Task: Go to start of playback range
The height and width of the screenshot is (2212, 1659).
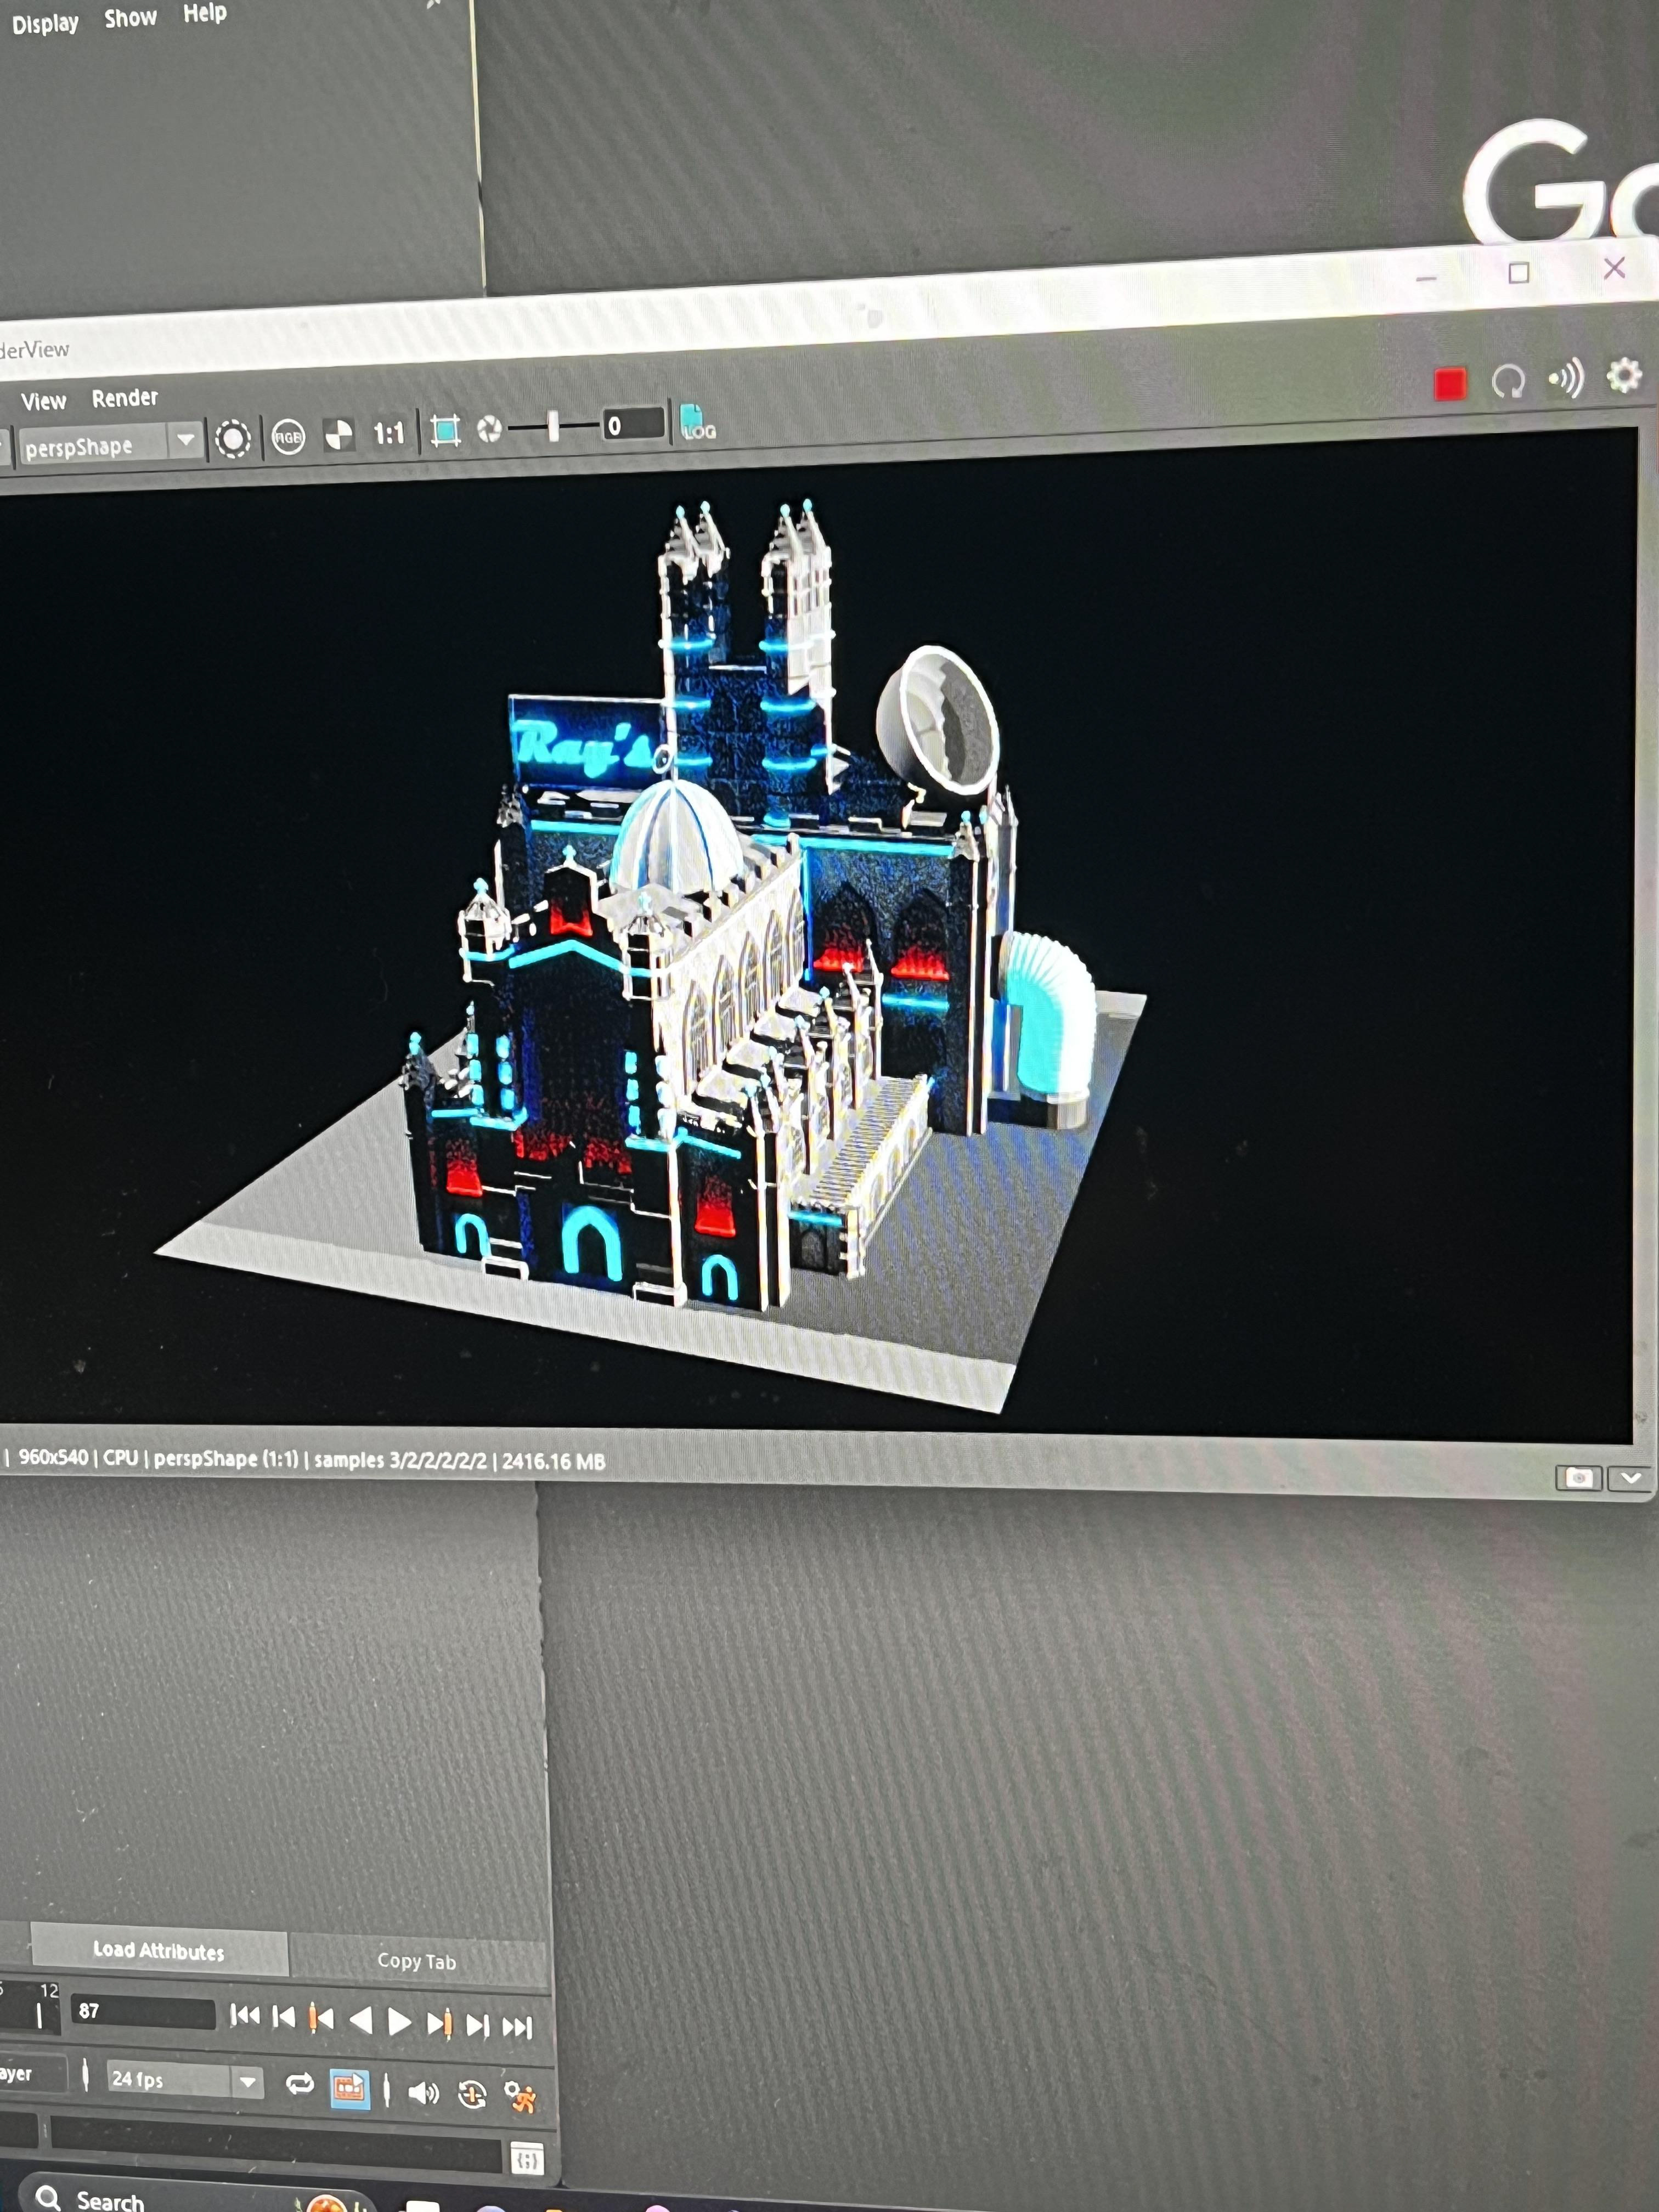Action: pyautogui.click(x=244, y=2015)
